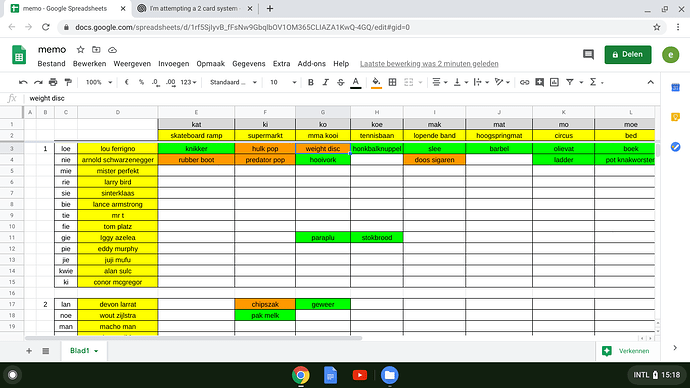Toggle bold formatting
Screen dimensions: 690x388
point(311,82)
